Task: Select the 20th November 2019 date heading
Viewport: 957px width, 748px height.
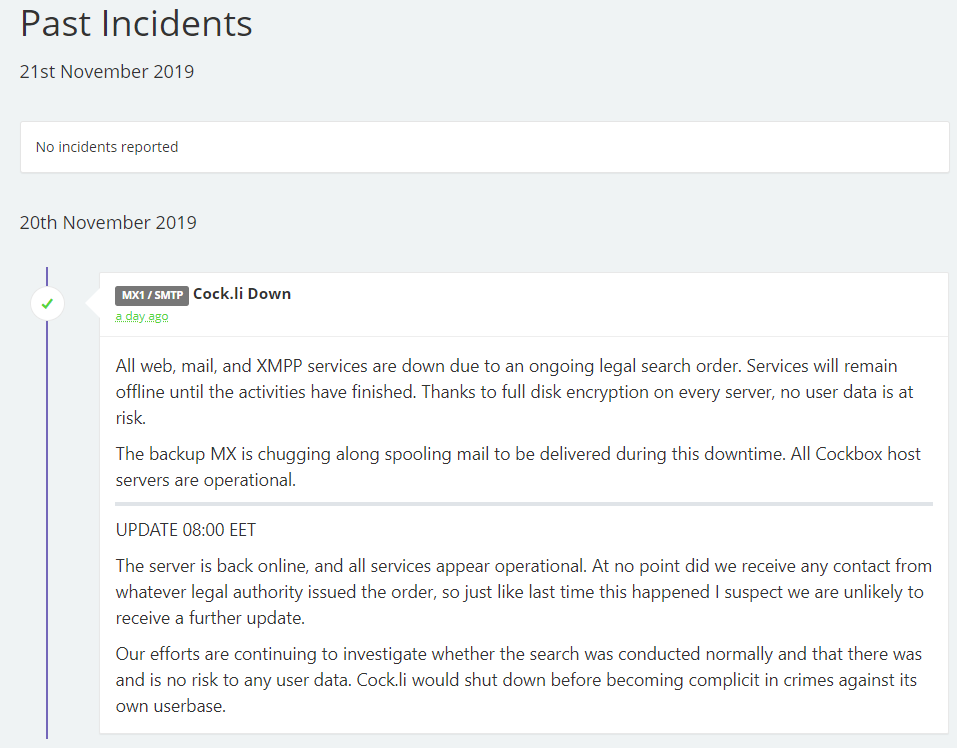Action: [108, 222]
